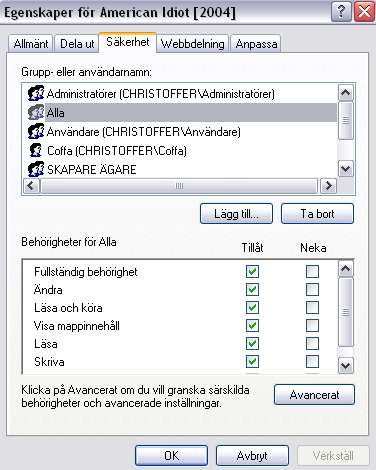Image resolution: width=376 pixels, height=470 pixels.
Task: Select the Alla entry text
Action: click(55, 113)
